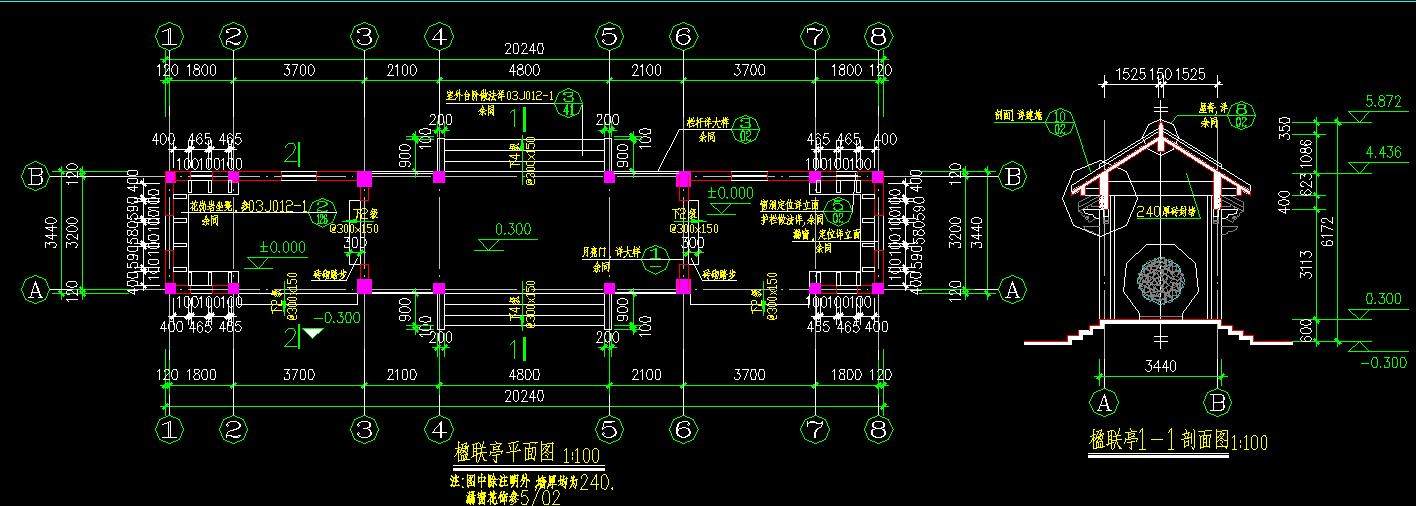The image size is (1416, 506).
Task: Select the top 20240 overall dimension text
Action: click(x=524, y=50)
